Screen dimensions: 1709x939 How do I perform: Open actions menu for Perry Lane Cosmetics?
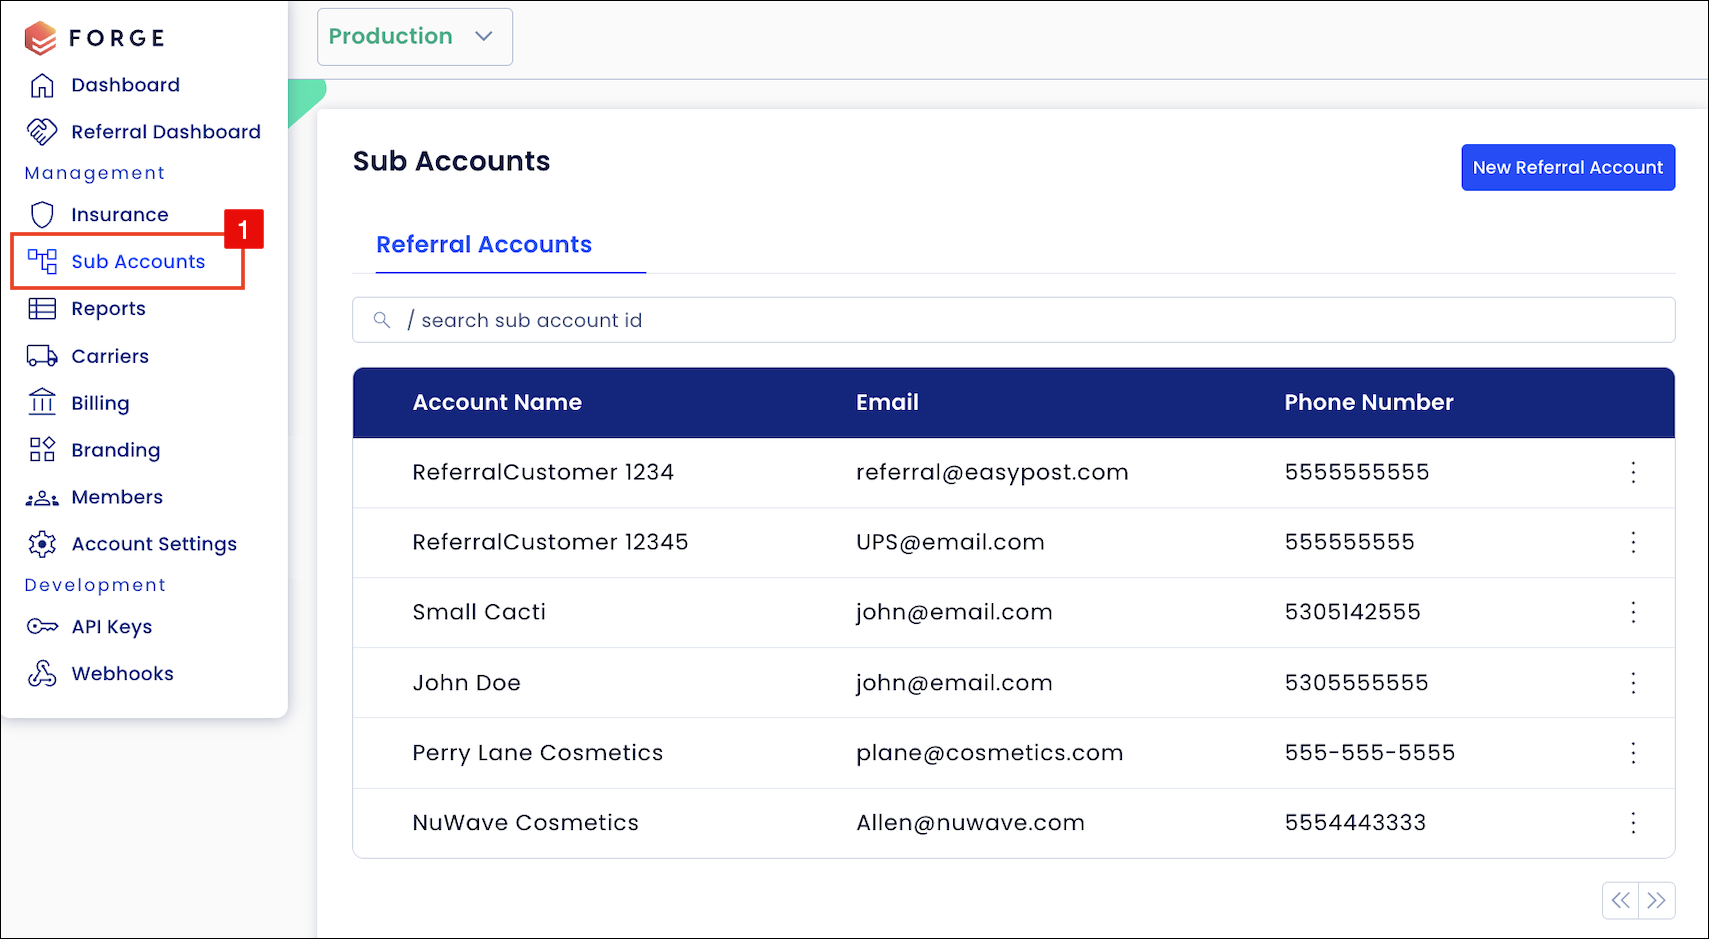point(1633,753)
